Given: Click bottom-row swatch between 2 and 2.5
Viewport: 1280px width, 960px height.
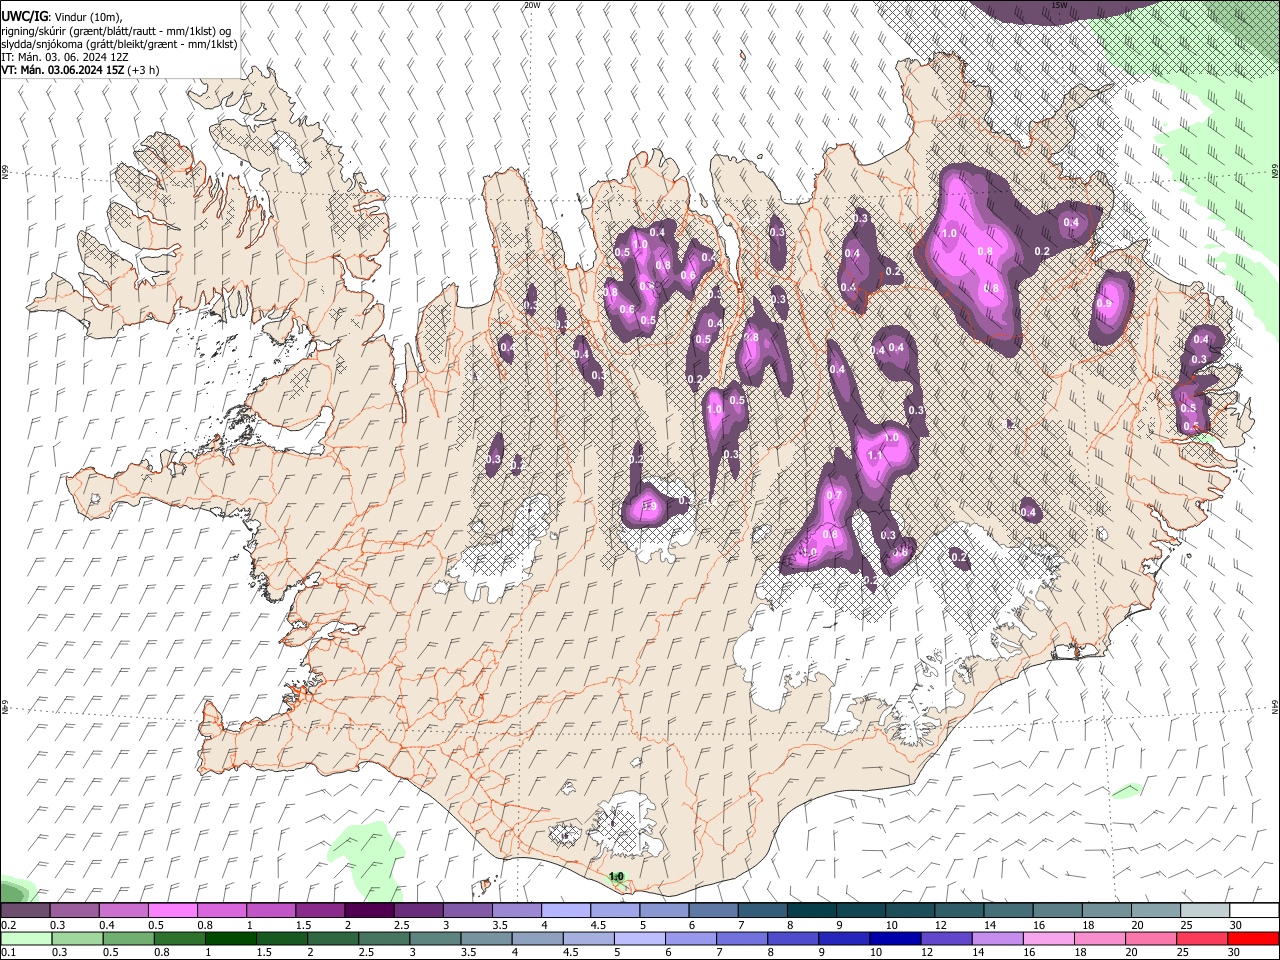Looking at the screenshot, I should click(x=333, y=938).
